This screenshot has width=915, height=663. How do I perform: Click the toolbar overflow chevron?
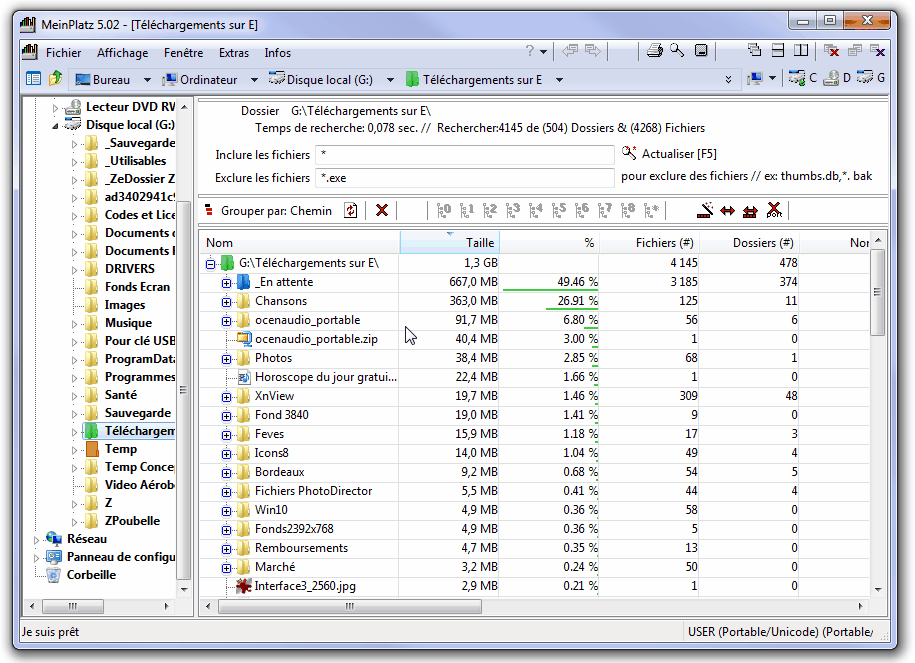tap(728, 79)
